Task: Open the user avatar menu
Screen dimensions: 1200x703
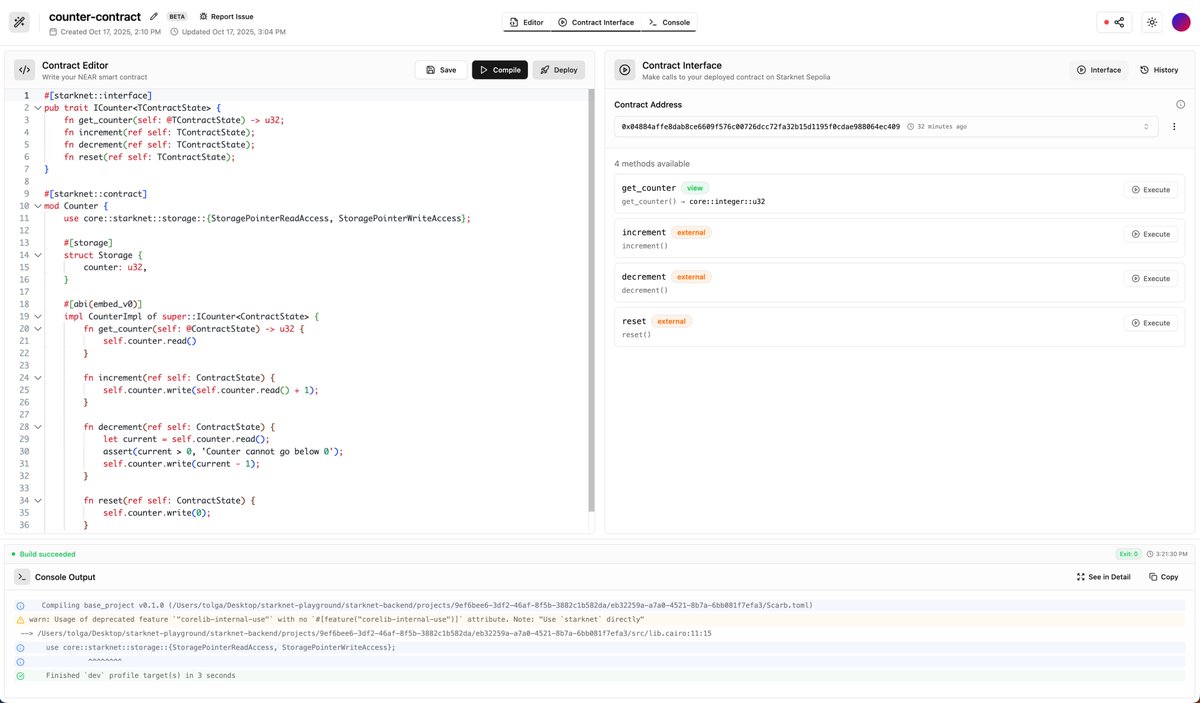Action: pyautogui.click(x=1181, y=22)
